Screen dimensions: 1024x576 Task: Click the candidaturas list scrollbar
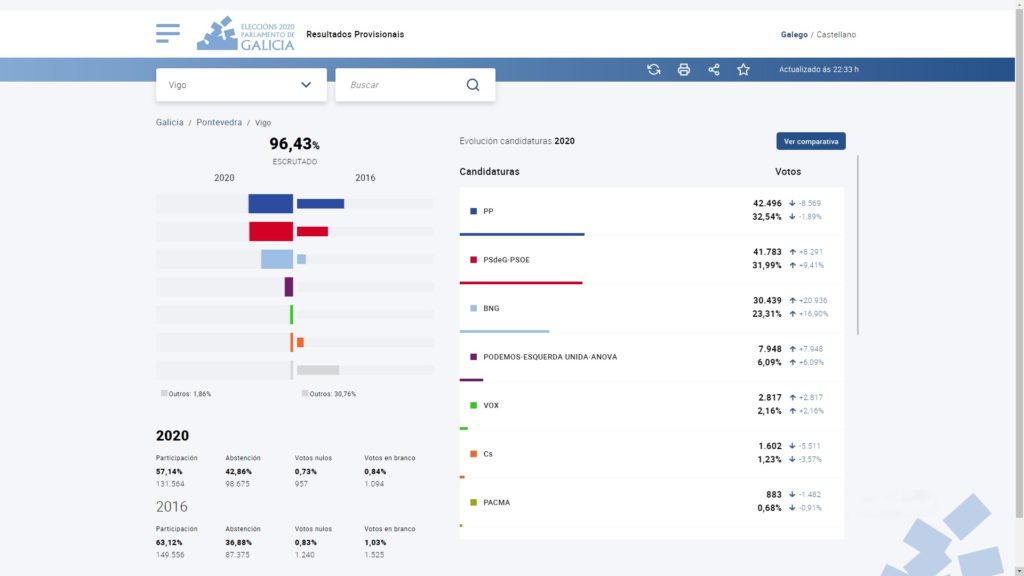pos(858,245)
